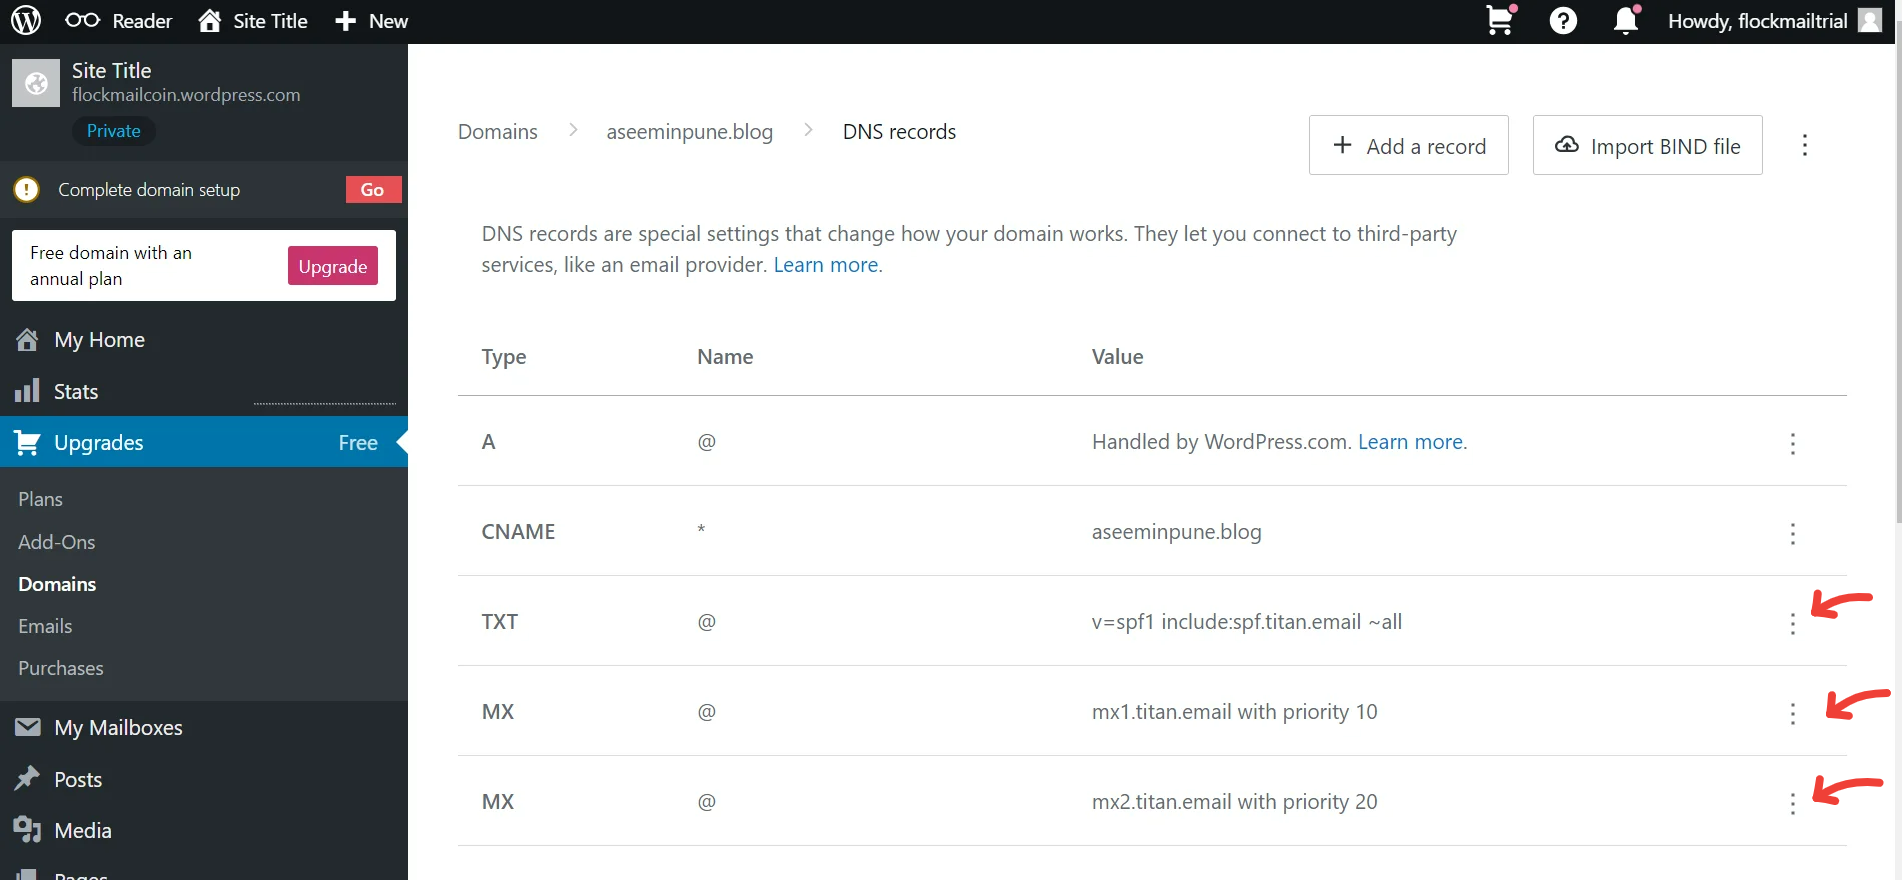Screen dimensions: 1902x880
Task: Click the mx2.titan.email with priority 20 text
Action: click(1235, 802)
